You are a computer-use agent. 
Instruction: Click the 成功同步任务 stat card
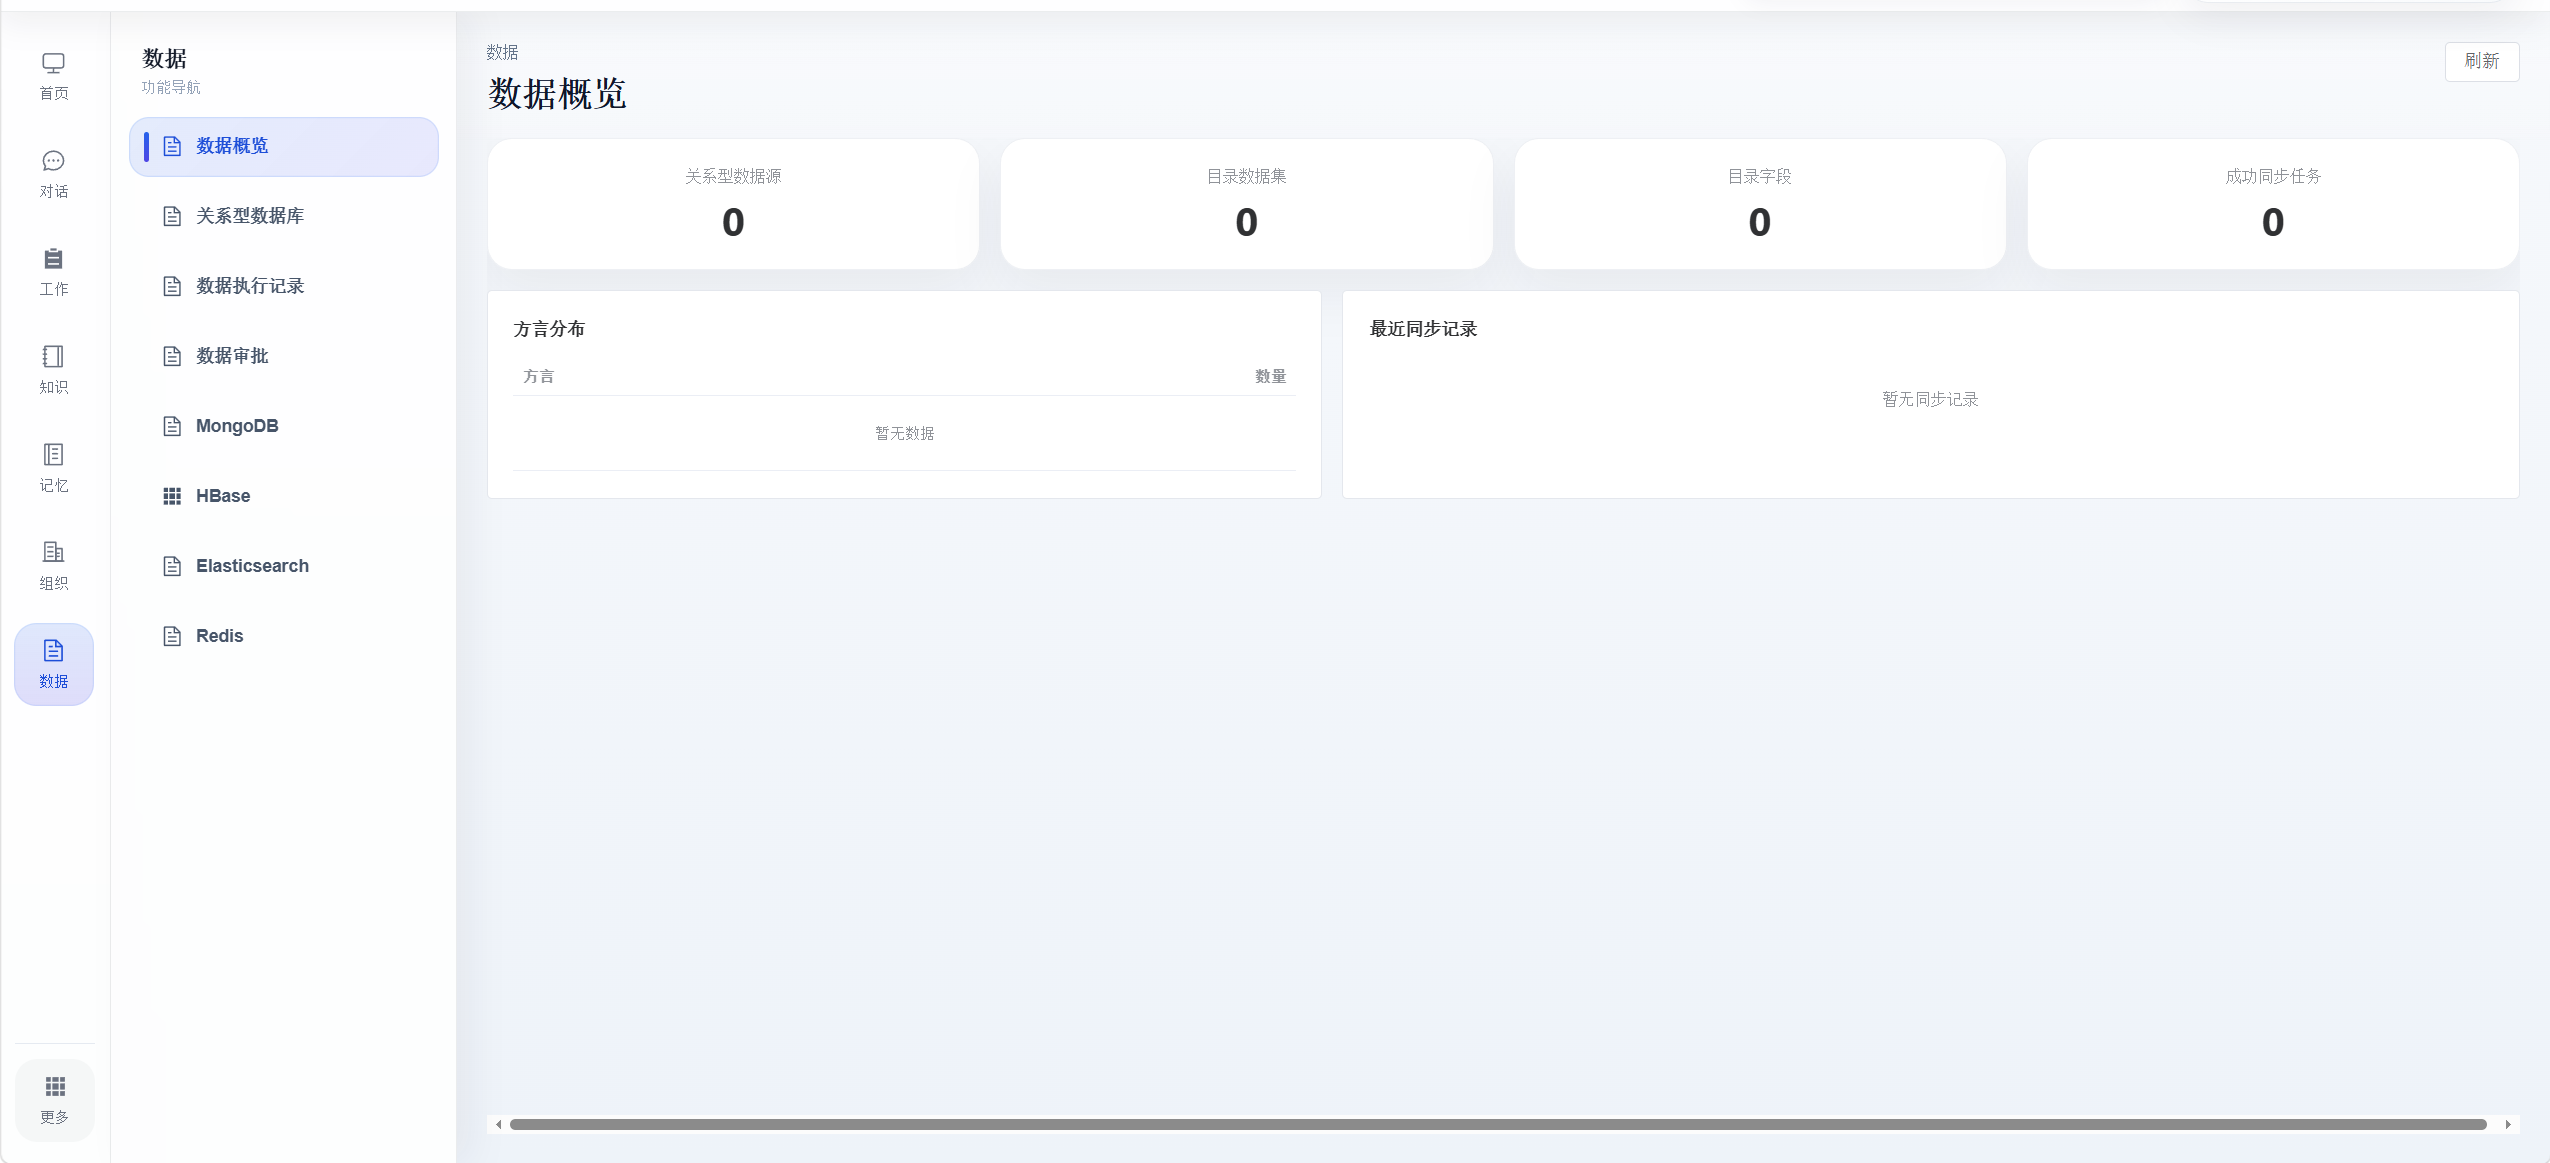[2273, 204]
